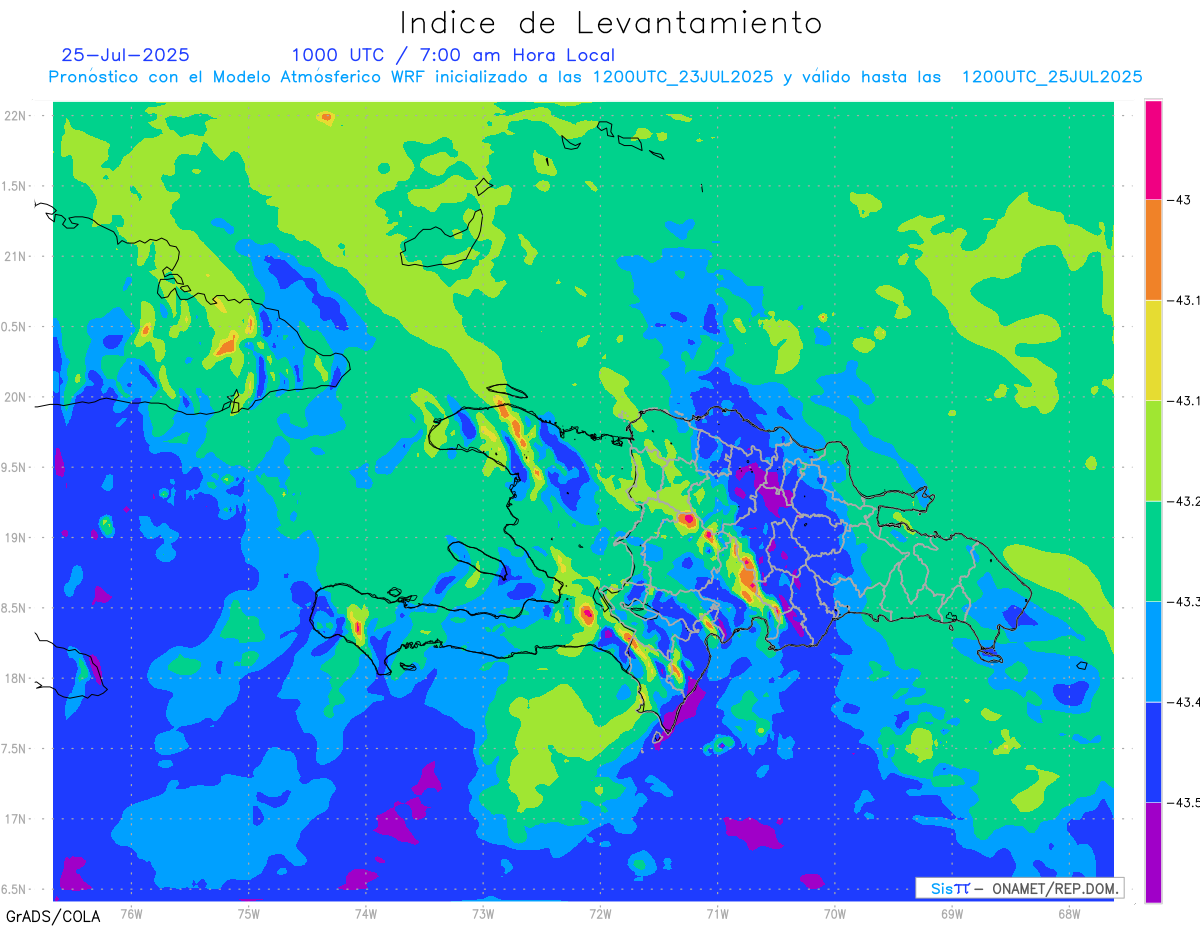Click the '22N' latitude label
The width and height of the screenshot is (1200, 927).
[16, 115]
